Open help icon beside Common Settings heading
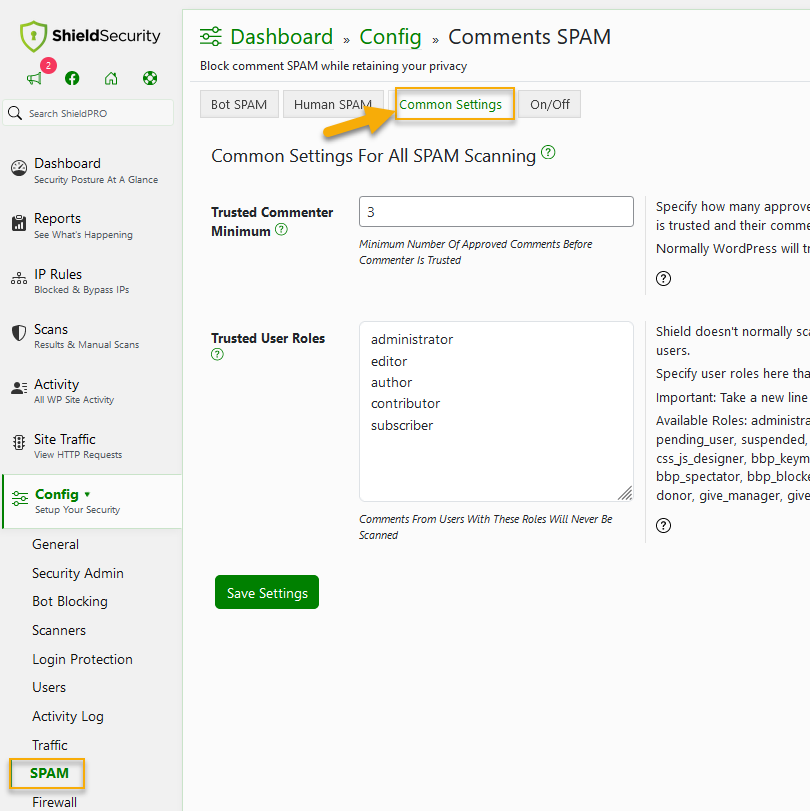810x811 pixels. tap(548, 153)
